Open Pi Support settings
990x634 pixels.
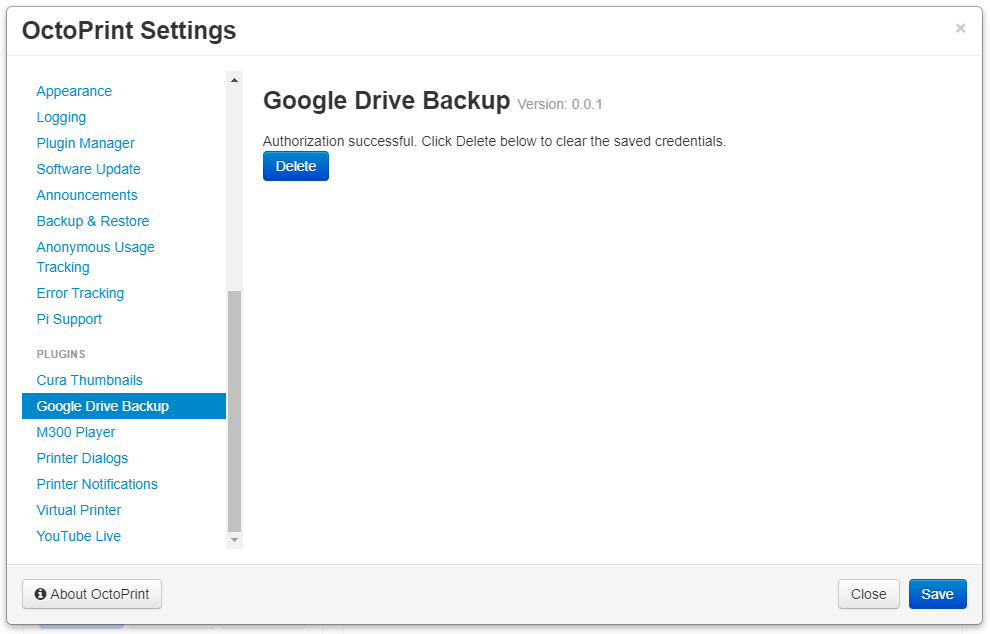pyautogui.click(x=69, y=319)
